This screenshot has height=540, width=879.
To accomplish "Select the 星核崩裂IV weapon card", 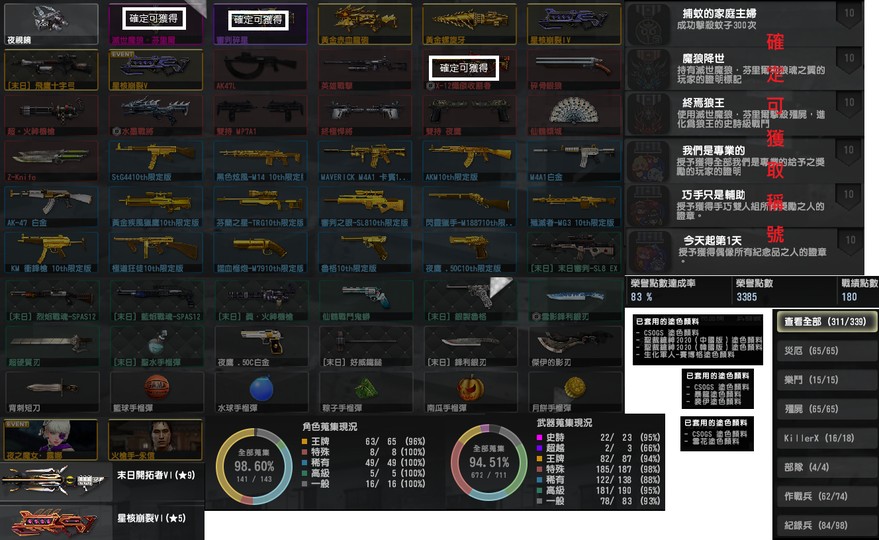I will [574, 24].
